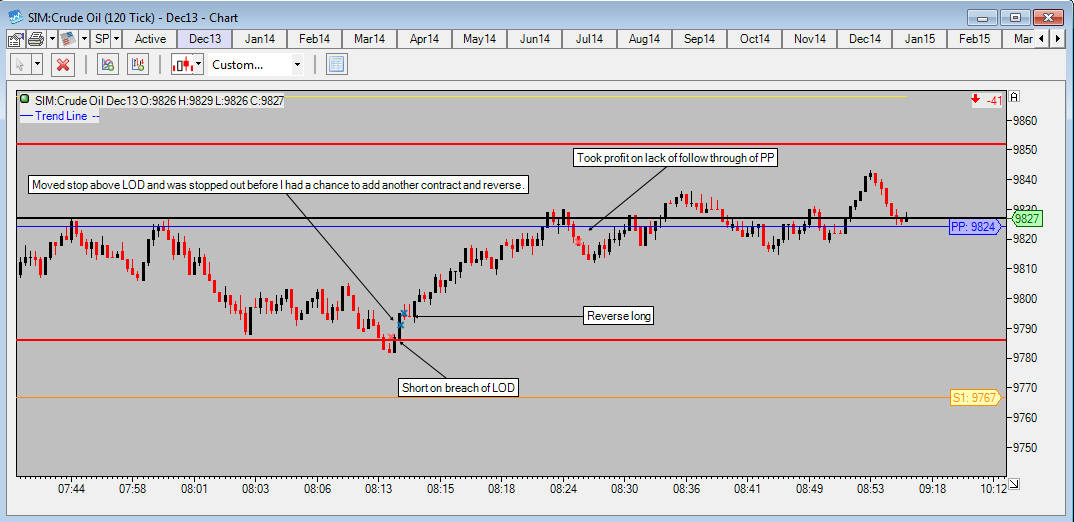Click the 07:44 time axis label
This screenshot has width=1074, height=522.
71,488
